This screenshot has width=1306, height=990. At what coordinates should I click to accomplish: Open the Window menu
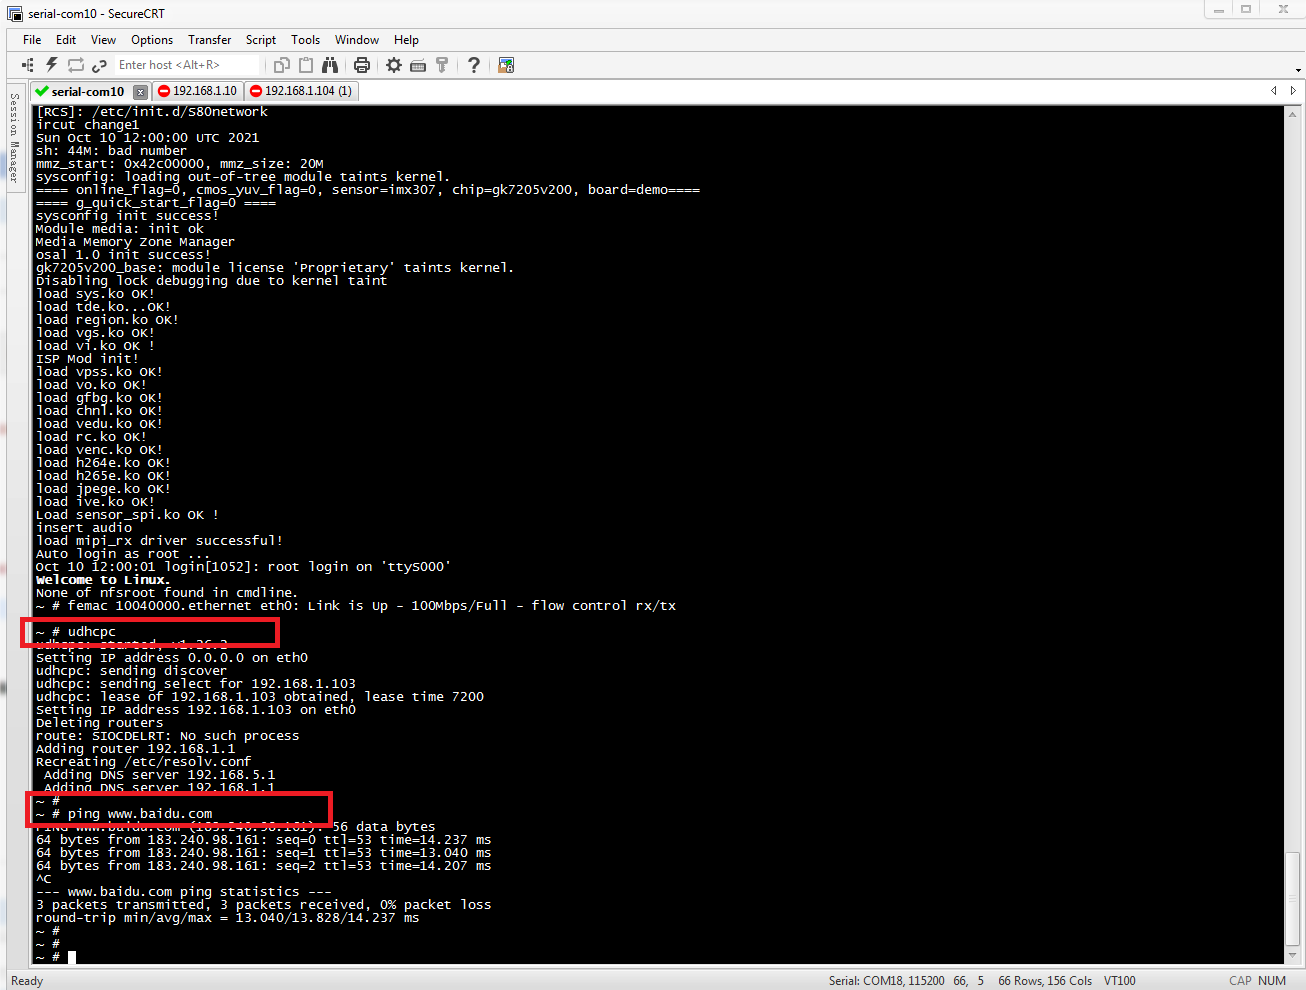point(357,40)
